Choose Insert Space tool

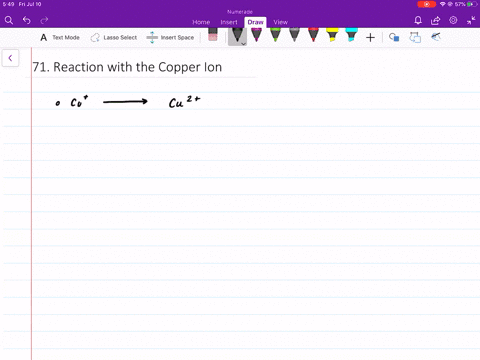pos(170,38)
